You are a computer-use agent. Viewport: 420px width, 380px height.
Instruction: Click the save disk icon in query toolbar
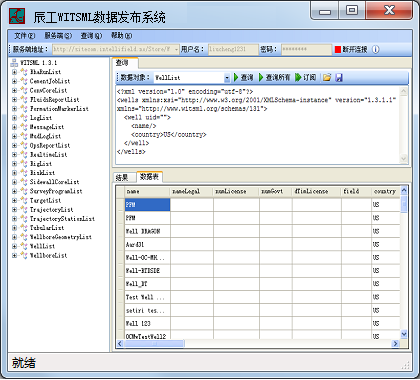pyautogui.click(x=339, y=78)
